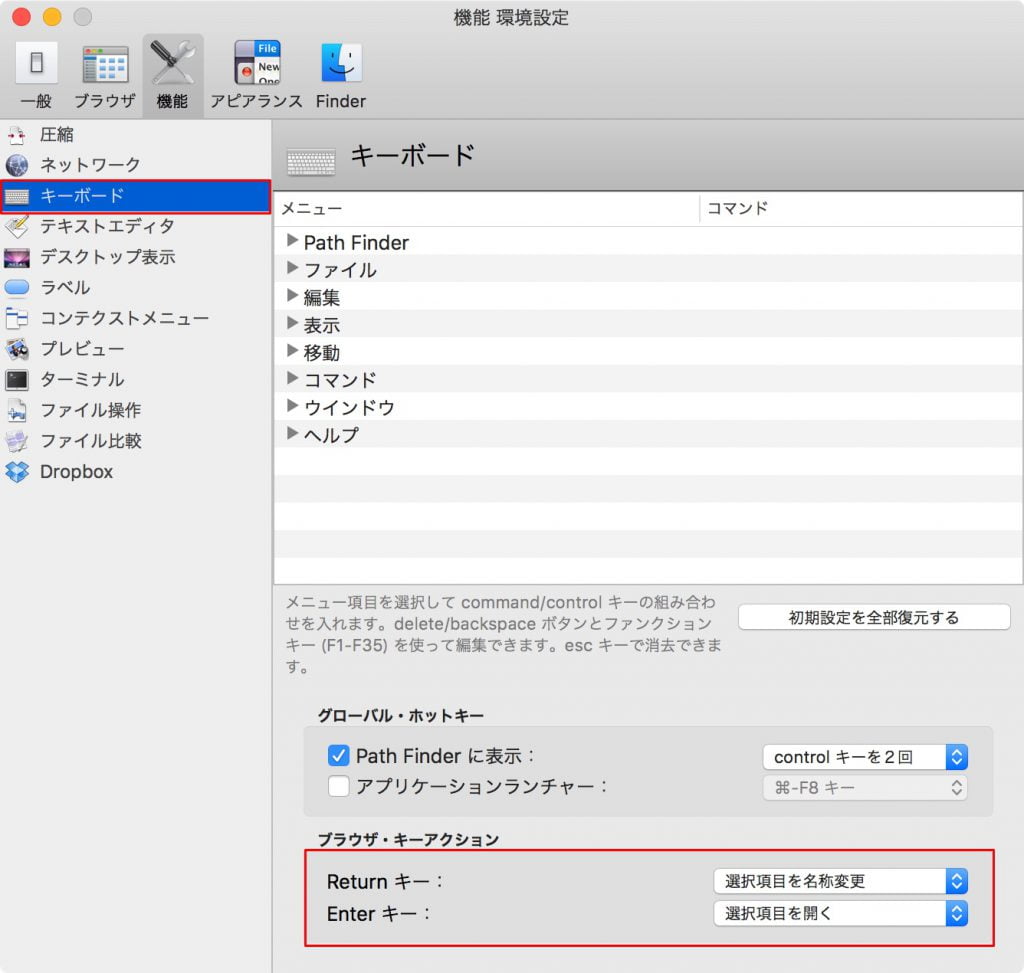Viewport: 1024px width, 973px height.
Task: Select ネットワーク in the sidebar
Action: [x=90, y=165]
